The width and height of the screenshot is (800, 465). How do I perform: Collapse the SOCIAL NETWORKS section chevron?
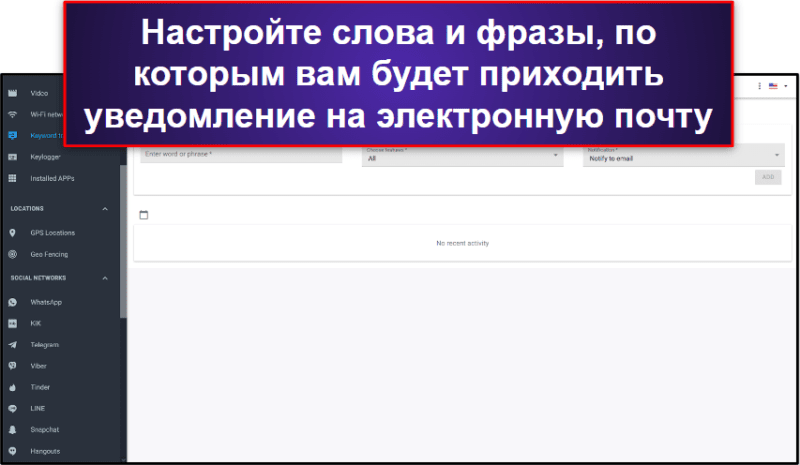[105, 278]
